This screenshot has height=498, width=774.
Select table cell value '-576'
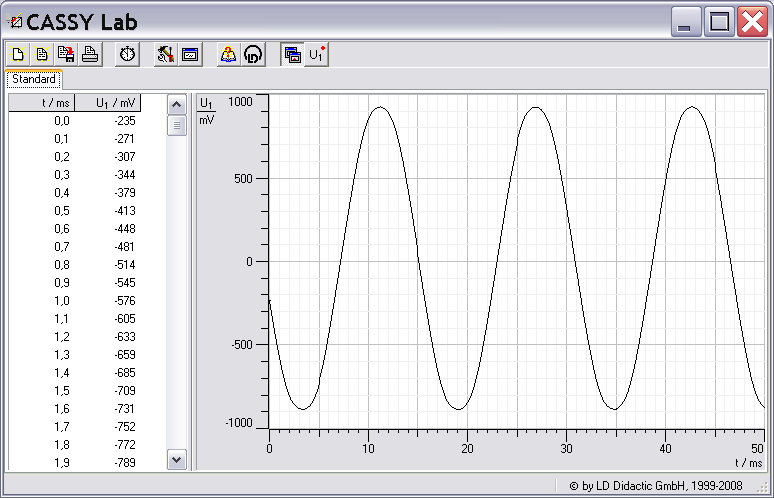coord(124,301)
